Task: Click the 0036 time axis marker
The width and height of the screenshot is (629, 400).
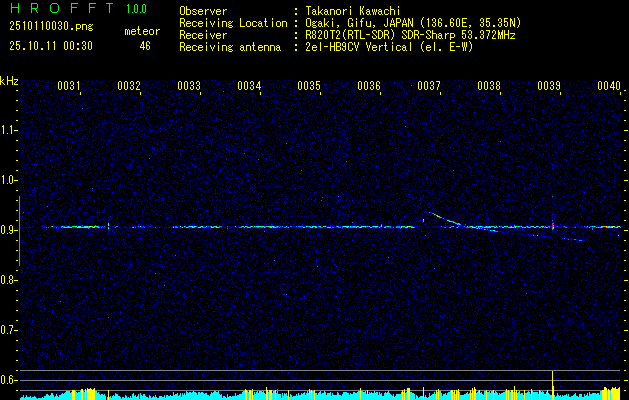Action: tap(369, 86)
